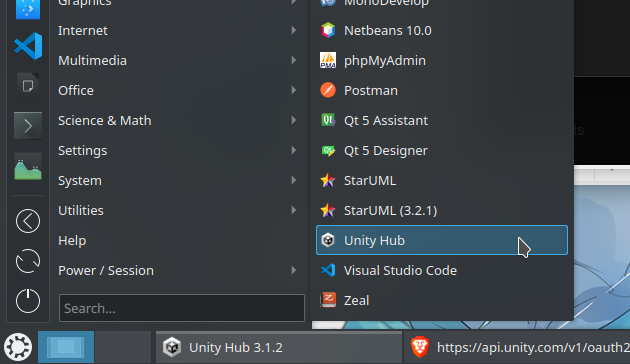Click the power off icon
This screenshot has width=630, height=364.
28,301
